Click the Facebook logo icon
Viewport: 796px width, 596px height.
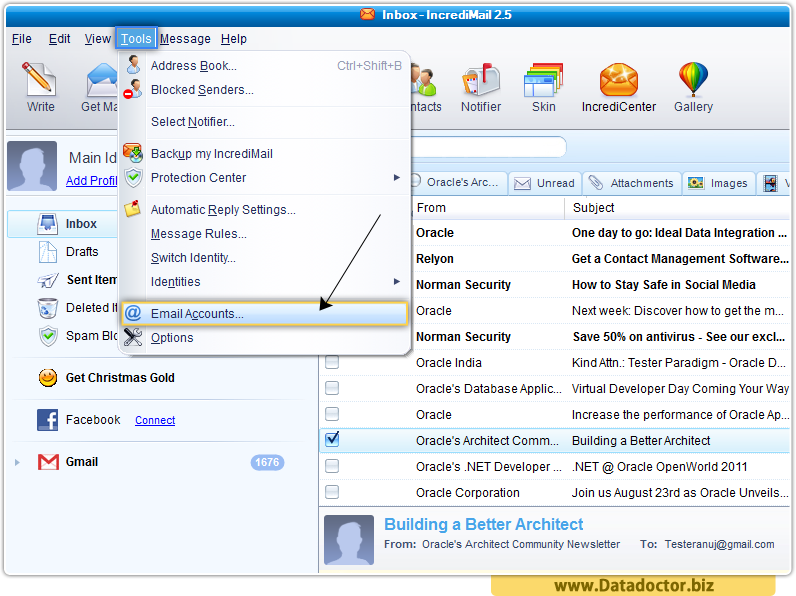pos(47,420)
